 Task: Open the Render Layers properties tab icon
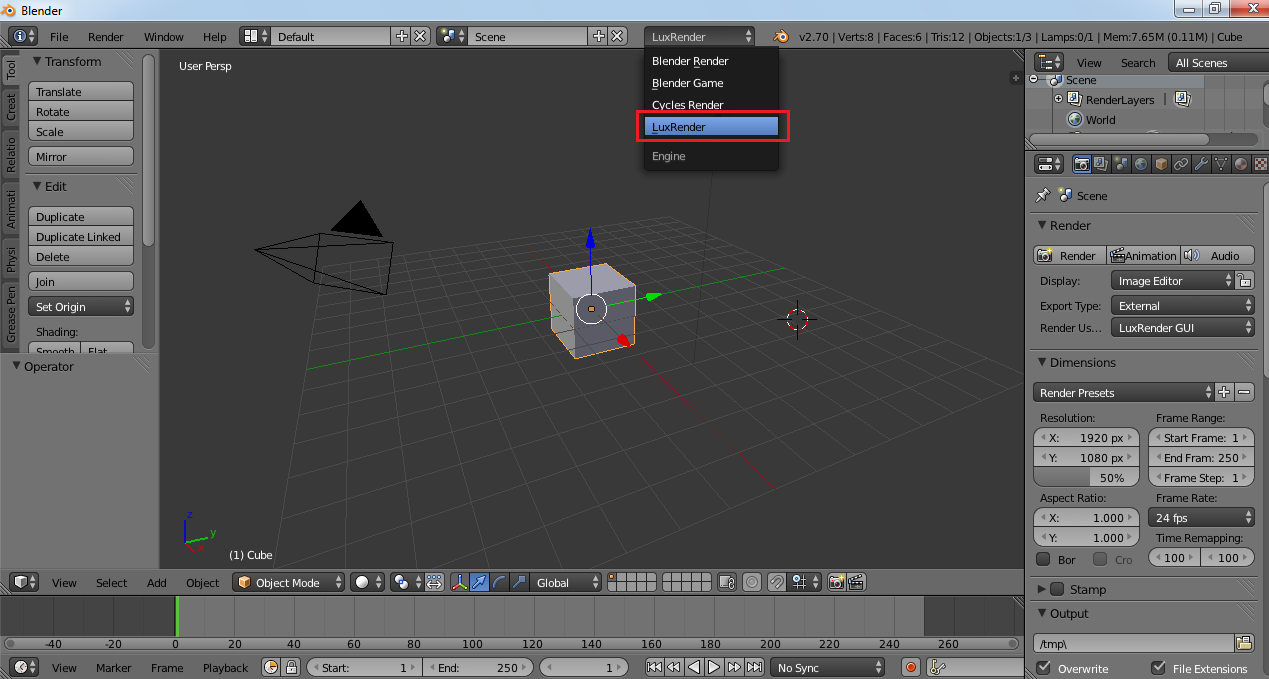[1101, 164]
